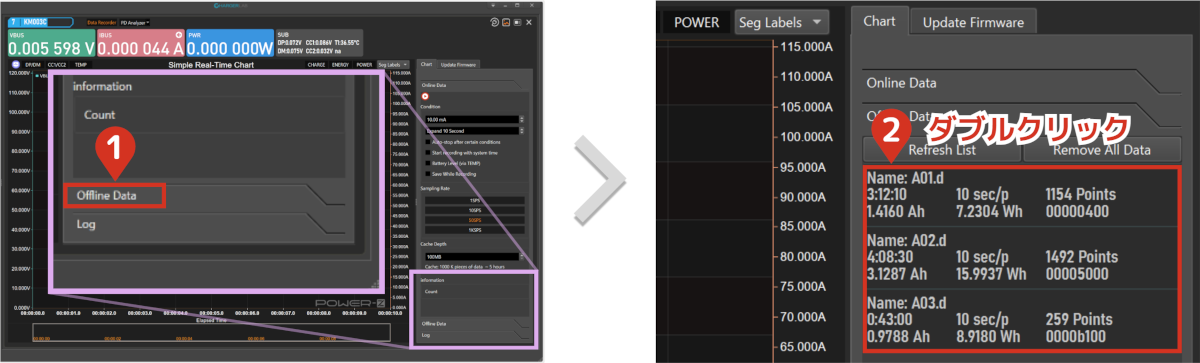Enable Auto-stop after certain conditions checkbox

pyautogui.click(x=428, y=142)
